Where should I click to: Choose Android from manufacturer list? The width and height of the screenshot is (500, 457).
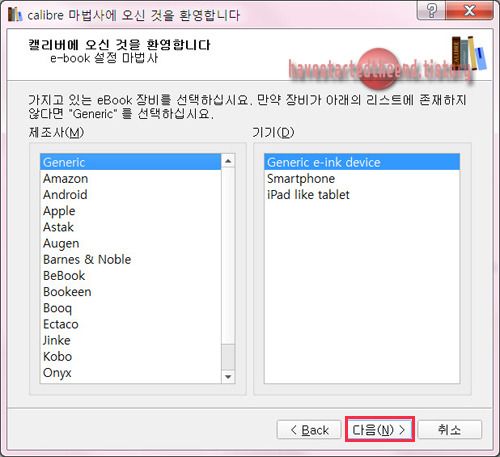pos(130,195)
